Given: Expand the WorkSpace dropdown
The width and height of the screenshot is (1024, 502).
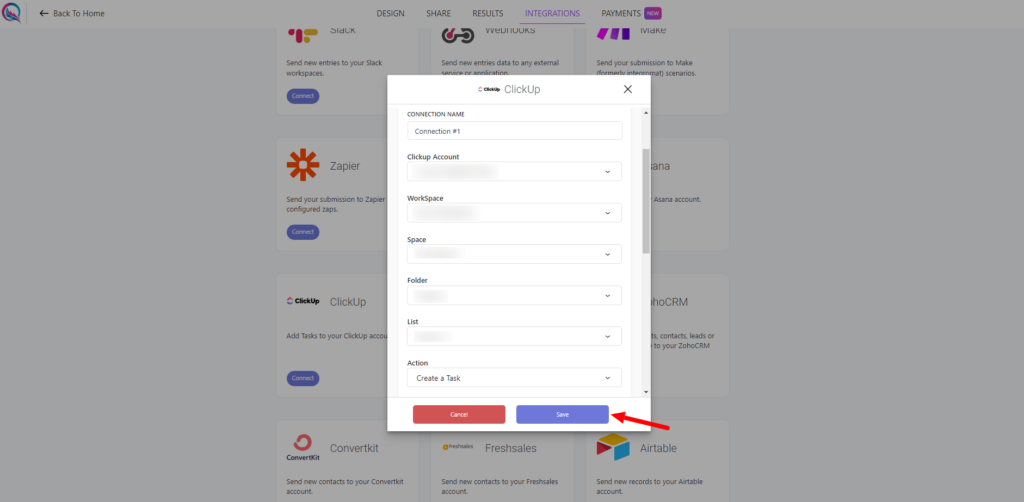Looking at the screenshot, I should pos(515,213).
